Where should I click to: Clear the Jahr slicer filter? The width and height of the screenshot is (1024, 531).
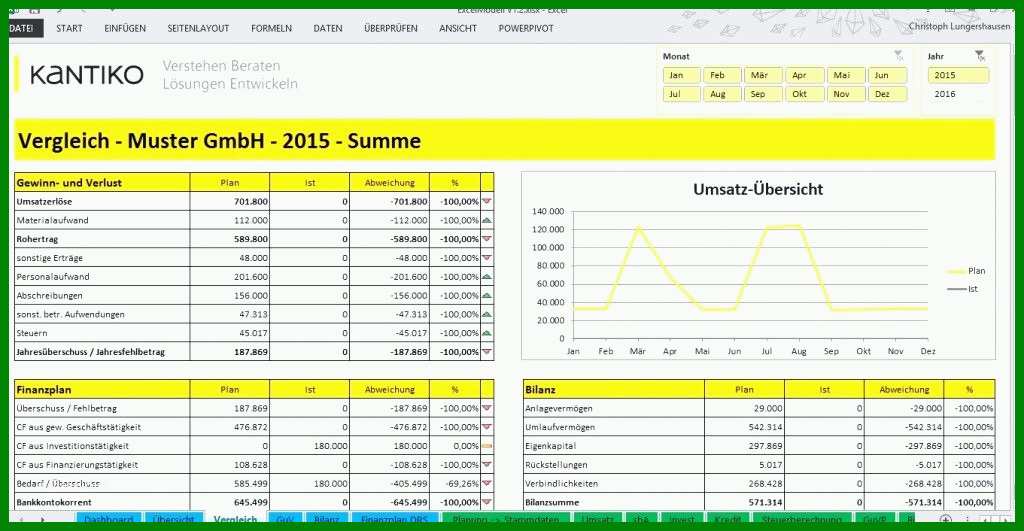(979, 56)
